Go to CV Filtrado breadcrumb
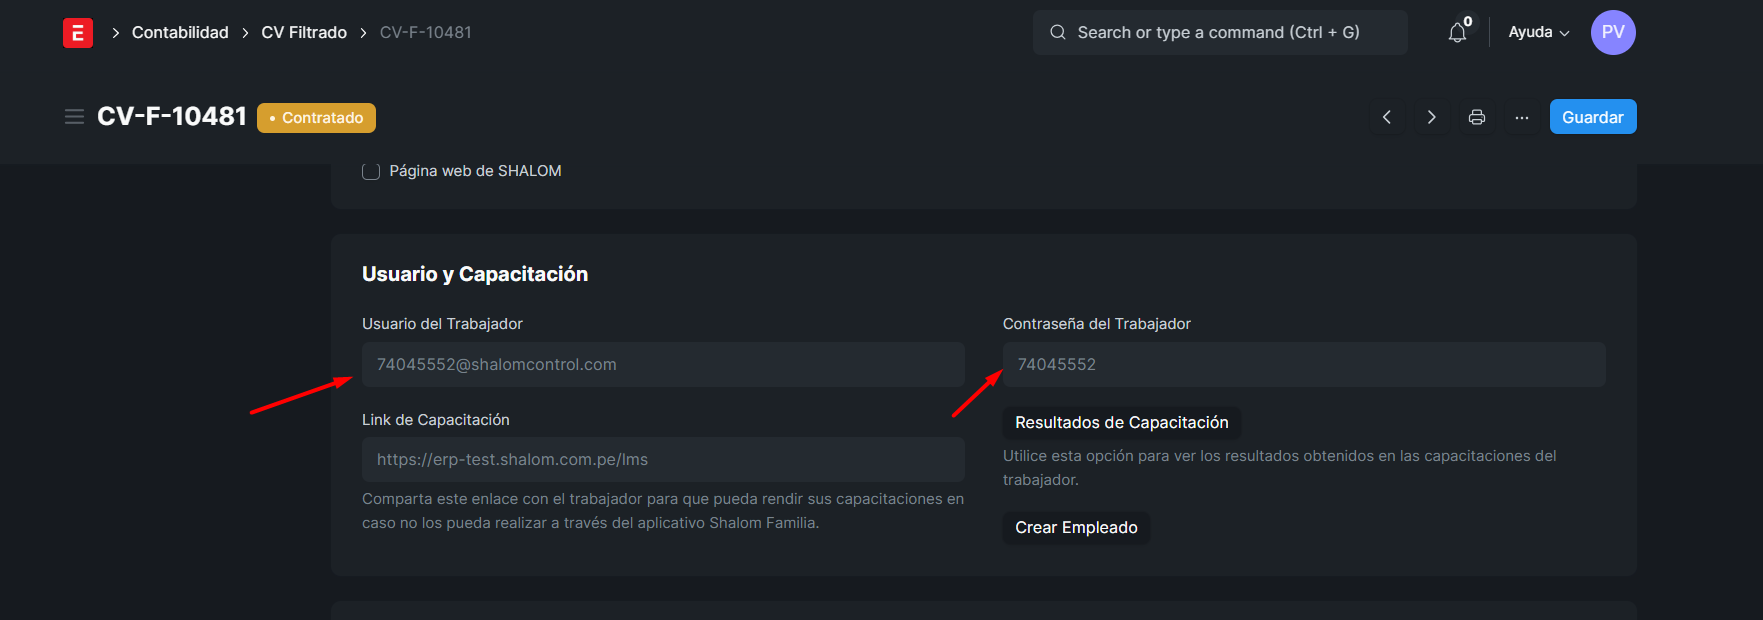Image resolution: width=1763 pixels, height=620 pixels. pos(304,32)
